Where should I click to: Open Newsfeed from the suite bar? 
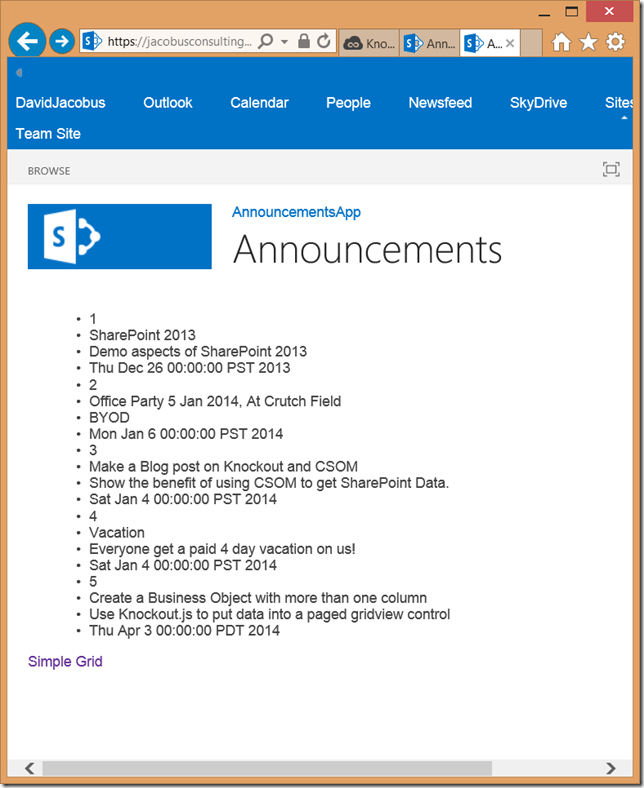click(440, 103)
